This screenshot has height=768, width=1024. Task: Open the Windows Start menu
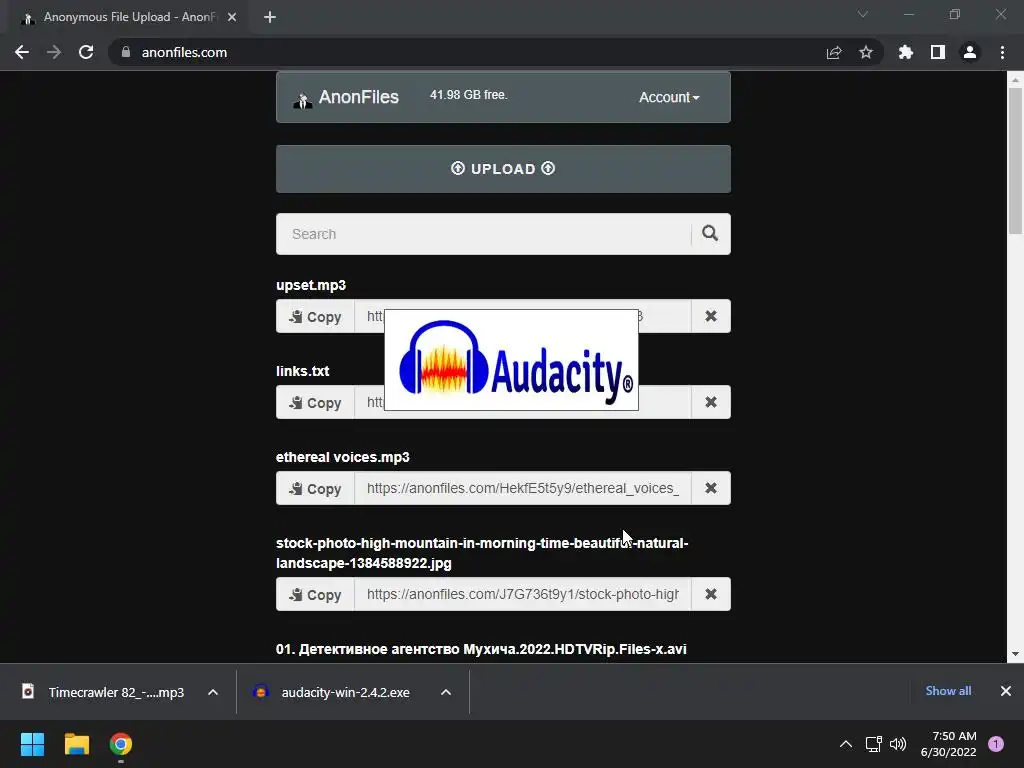pyautogui.click(x=32, y=744)
